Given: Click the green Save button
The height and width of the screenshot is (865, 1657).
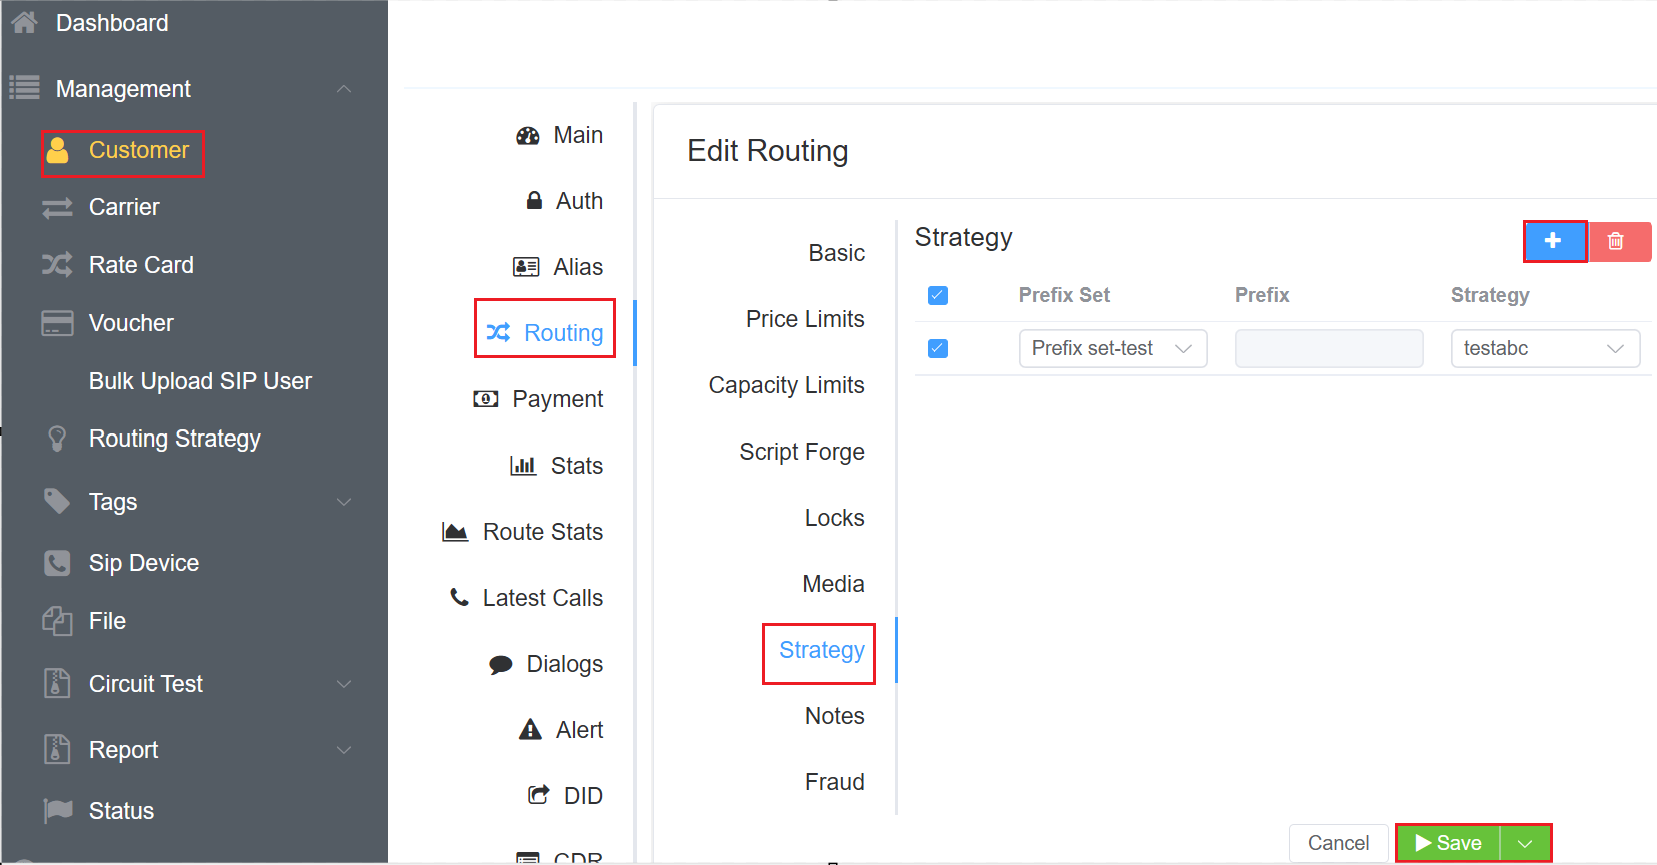Looking at the screenshot, I should click(x=1448, y=843).
